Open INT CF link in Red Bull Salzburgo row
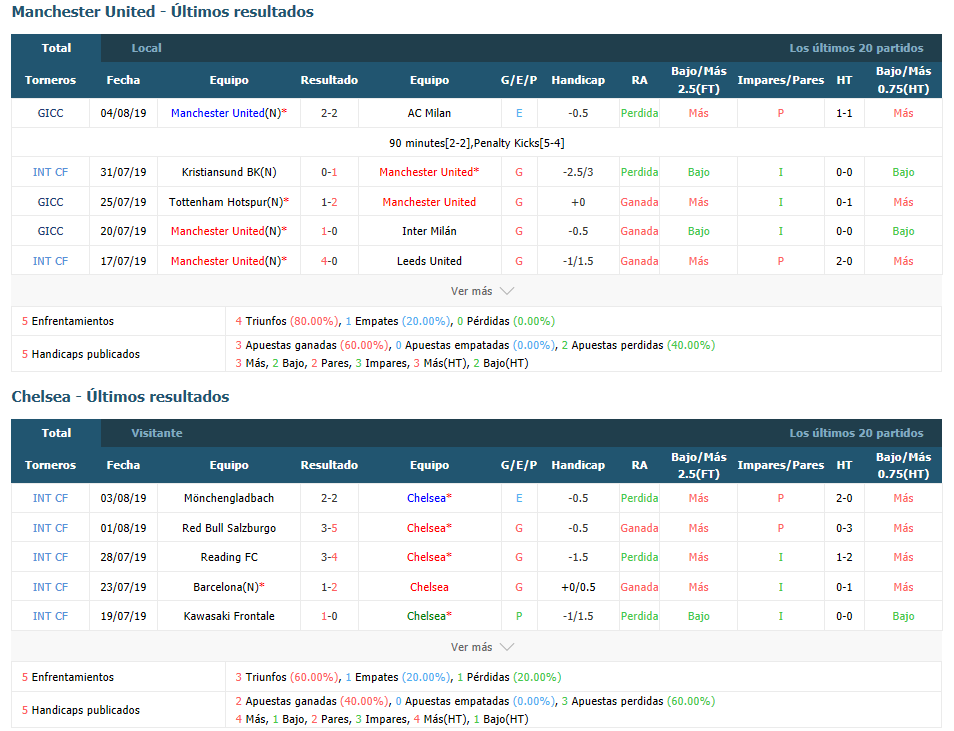Screen dimensions: 954x731 pyautogui.click(x=50, y=528)
